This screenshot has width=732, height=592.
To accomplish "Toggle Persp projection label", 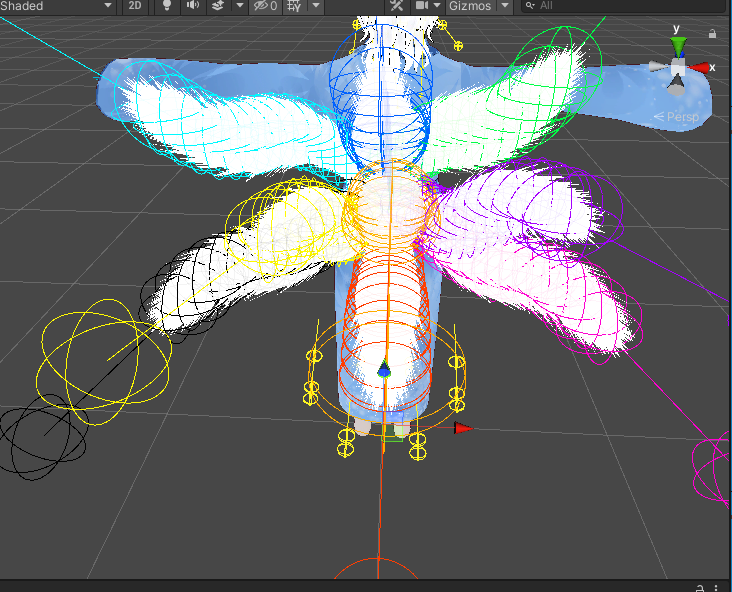I will click(680, 117).
